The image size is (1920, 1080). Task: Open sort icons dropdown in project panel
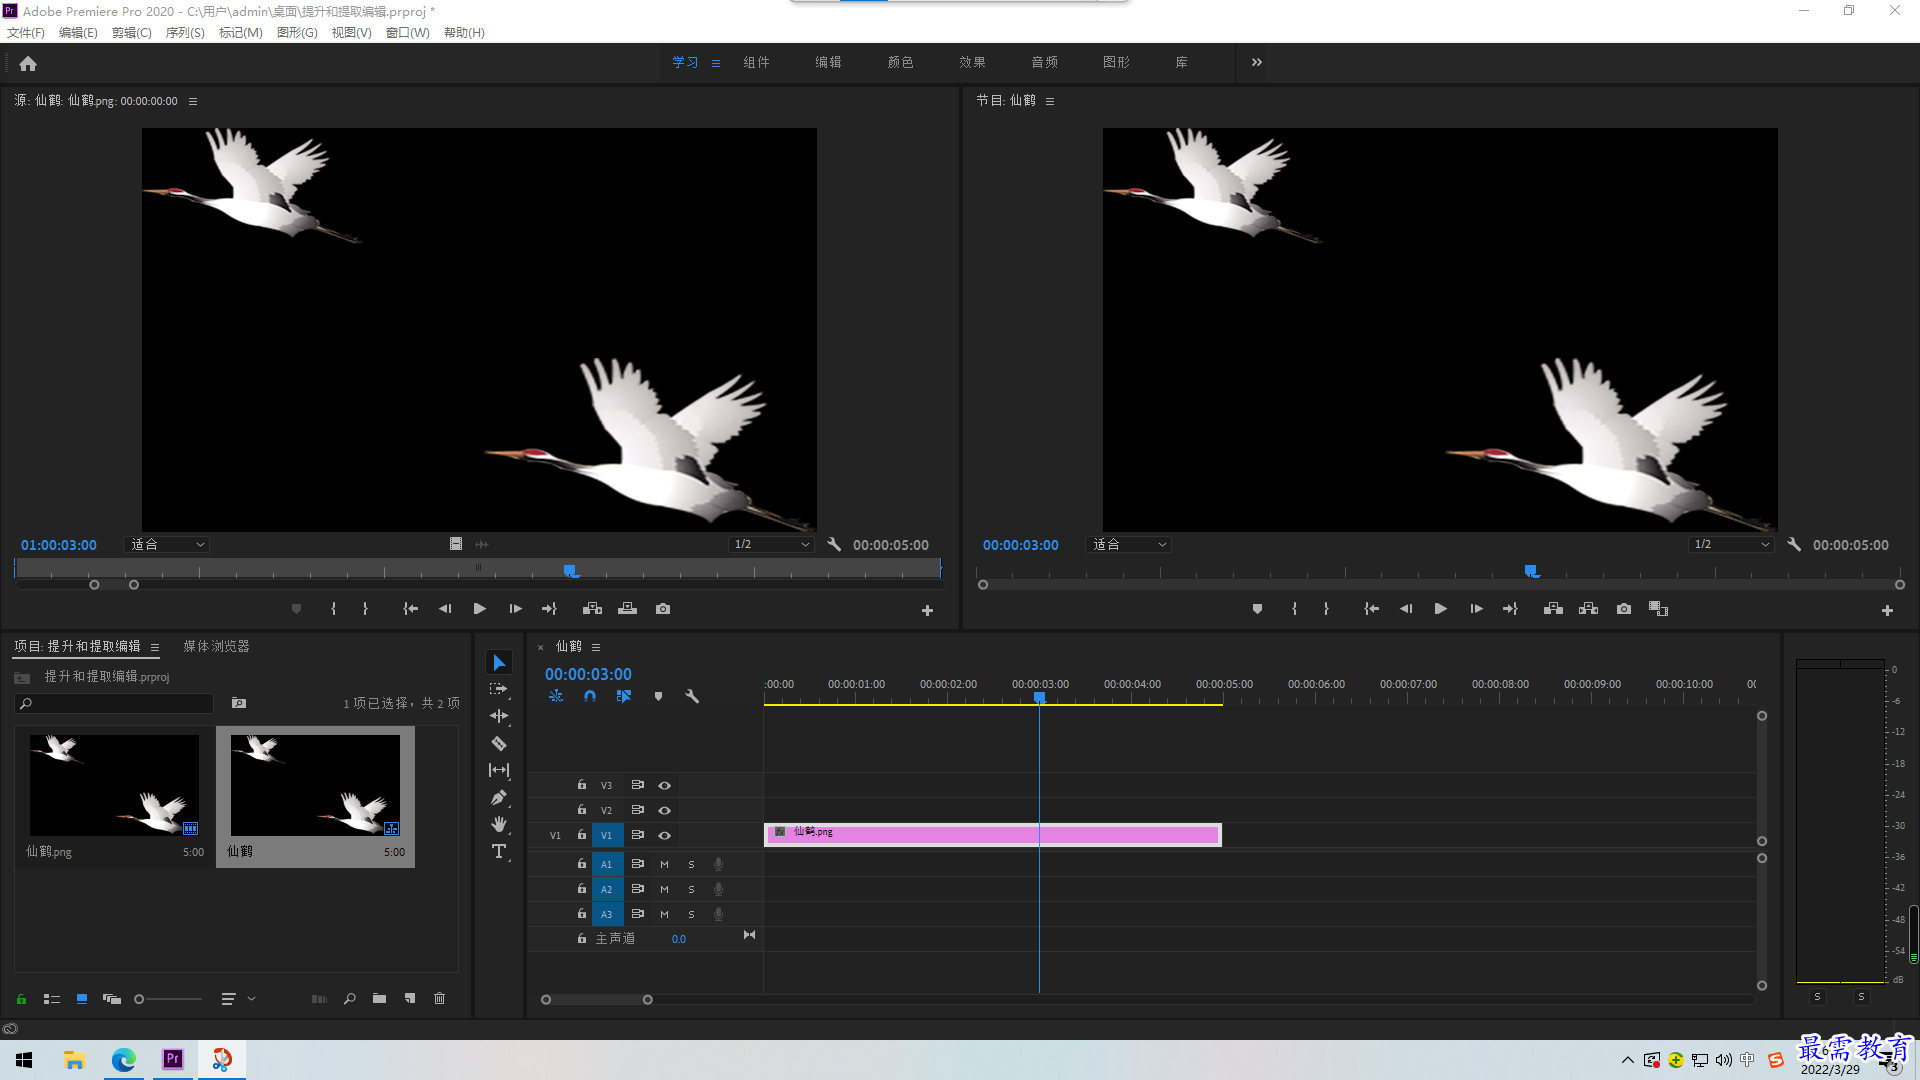click(x=238, y=999)
